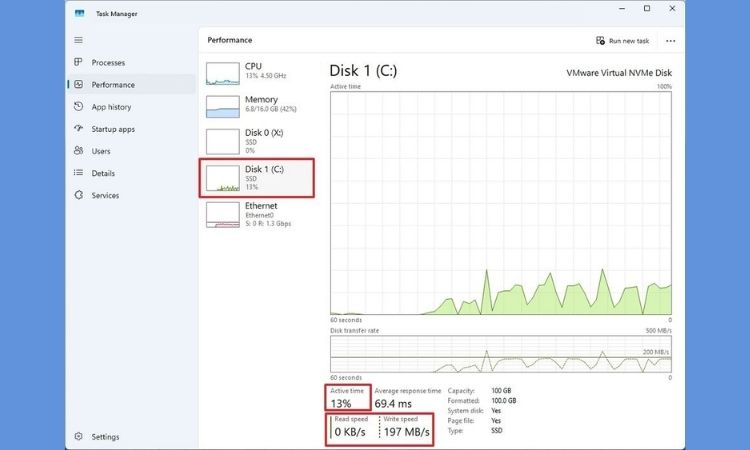Screen dimensions: 750x450
Task: Click the Memory 6.8/16.0 GB entry text
Action: (271, 109)
